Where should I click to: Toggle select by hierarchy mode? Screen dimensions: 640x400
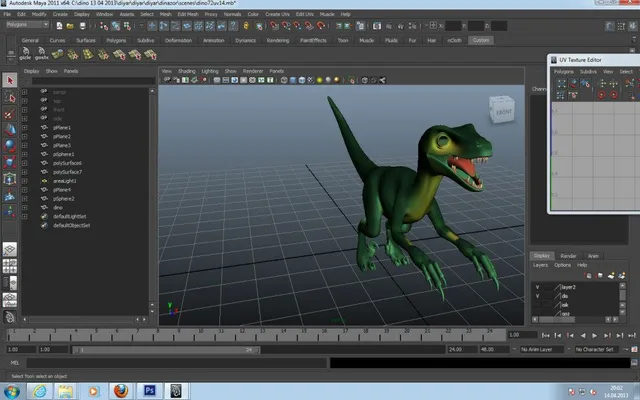pos(104,26)
